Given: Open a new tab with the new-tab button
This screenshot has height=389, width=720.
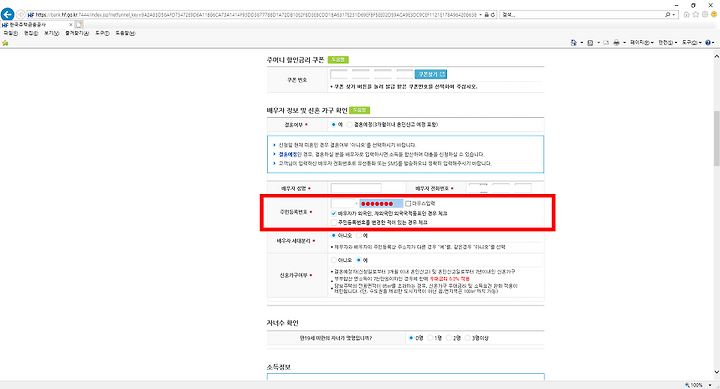Looking at the screenshot, I should [x=79, y=24].
